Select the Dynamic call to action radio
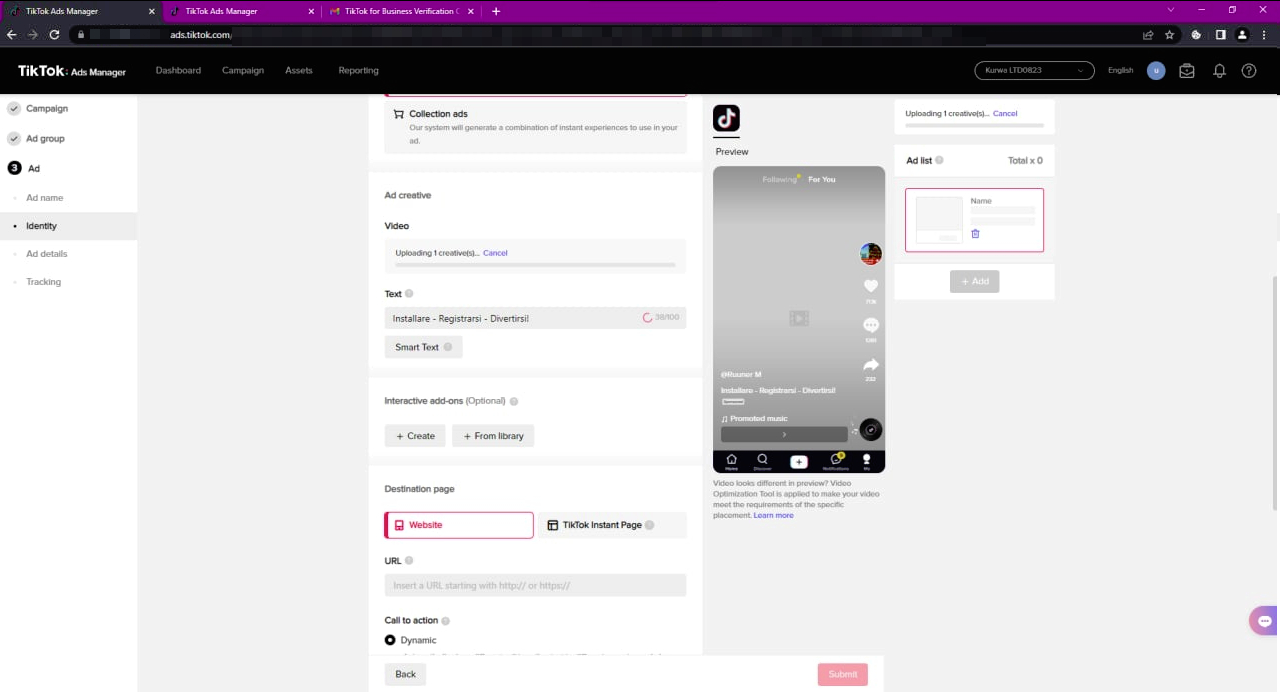This screenshot has height=692, width=1280. coord(390,640)
